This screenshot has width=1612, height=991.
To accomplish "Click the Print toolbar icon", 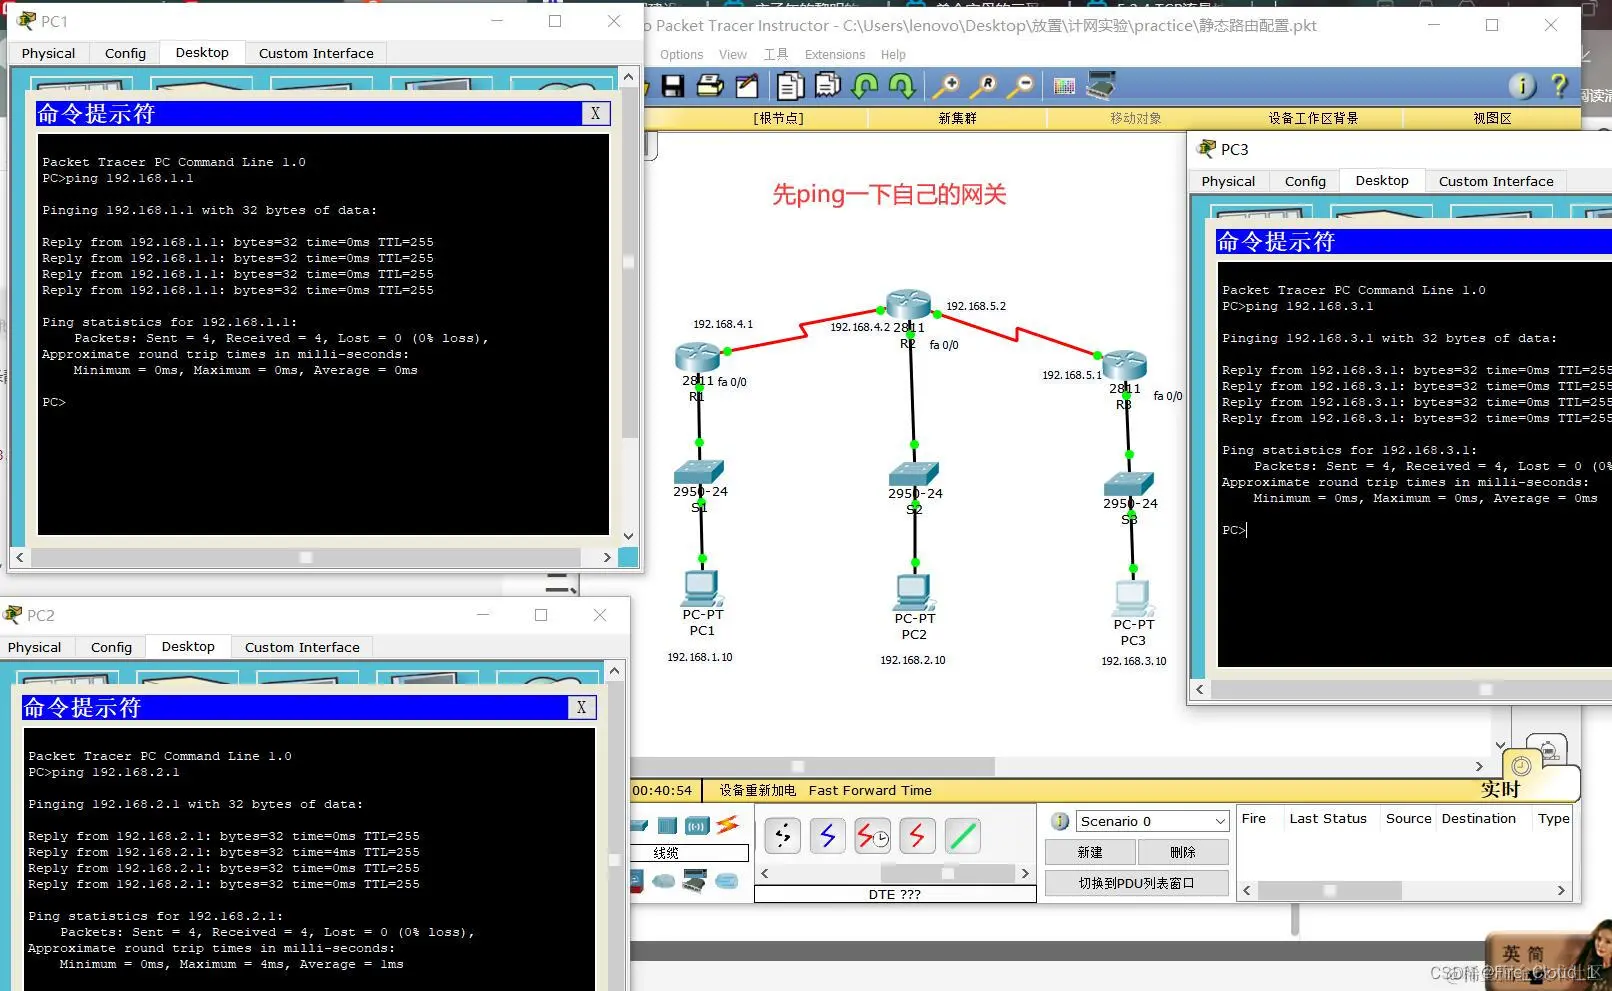I will [x=710, y=86].
